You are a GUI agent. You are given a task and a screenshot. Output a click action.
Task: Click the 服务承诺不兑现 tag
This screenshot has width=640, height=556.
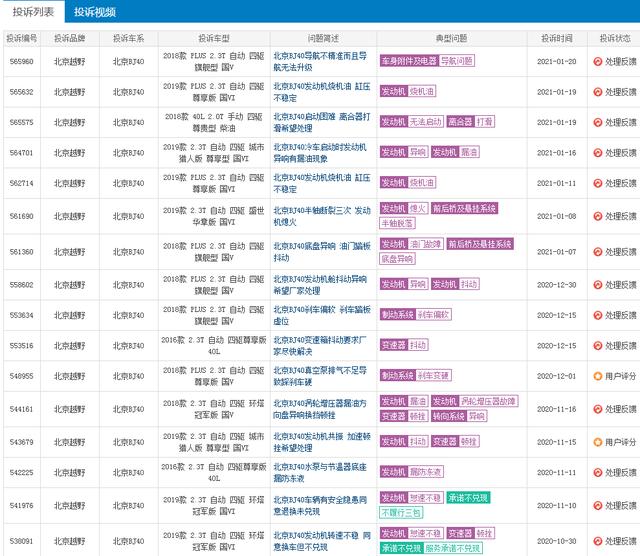[453, 548]
